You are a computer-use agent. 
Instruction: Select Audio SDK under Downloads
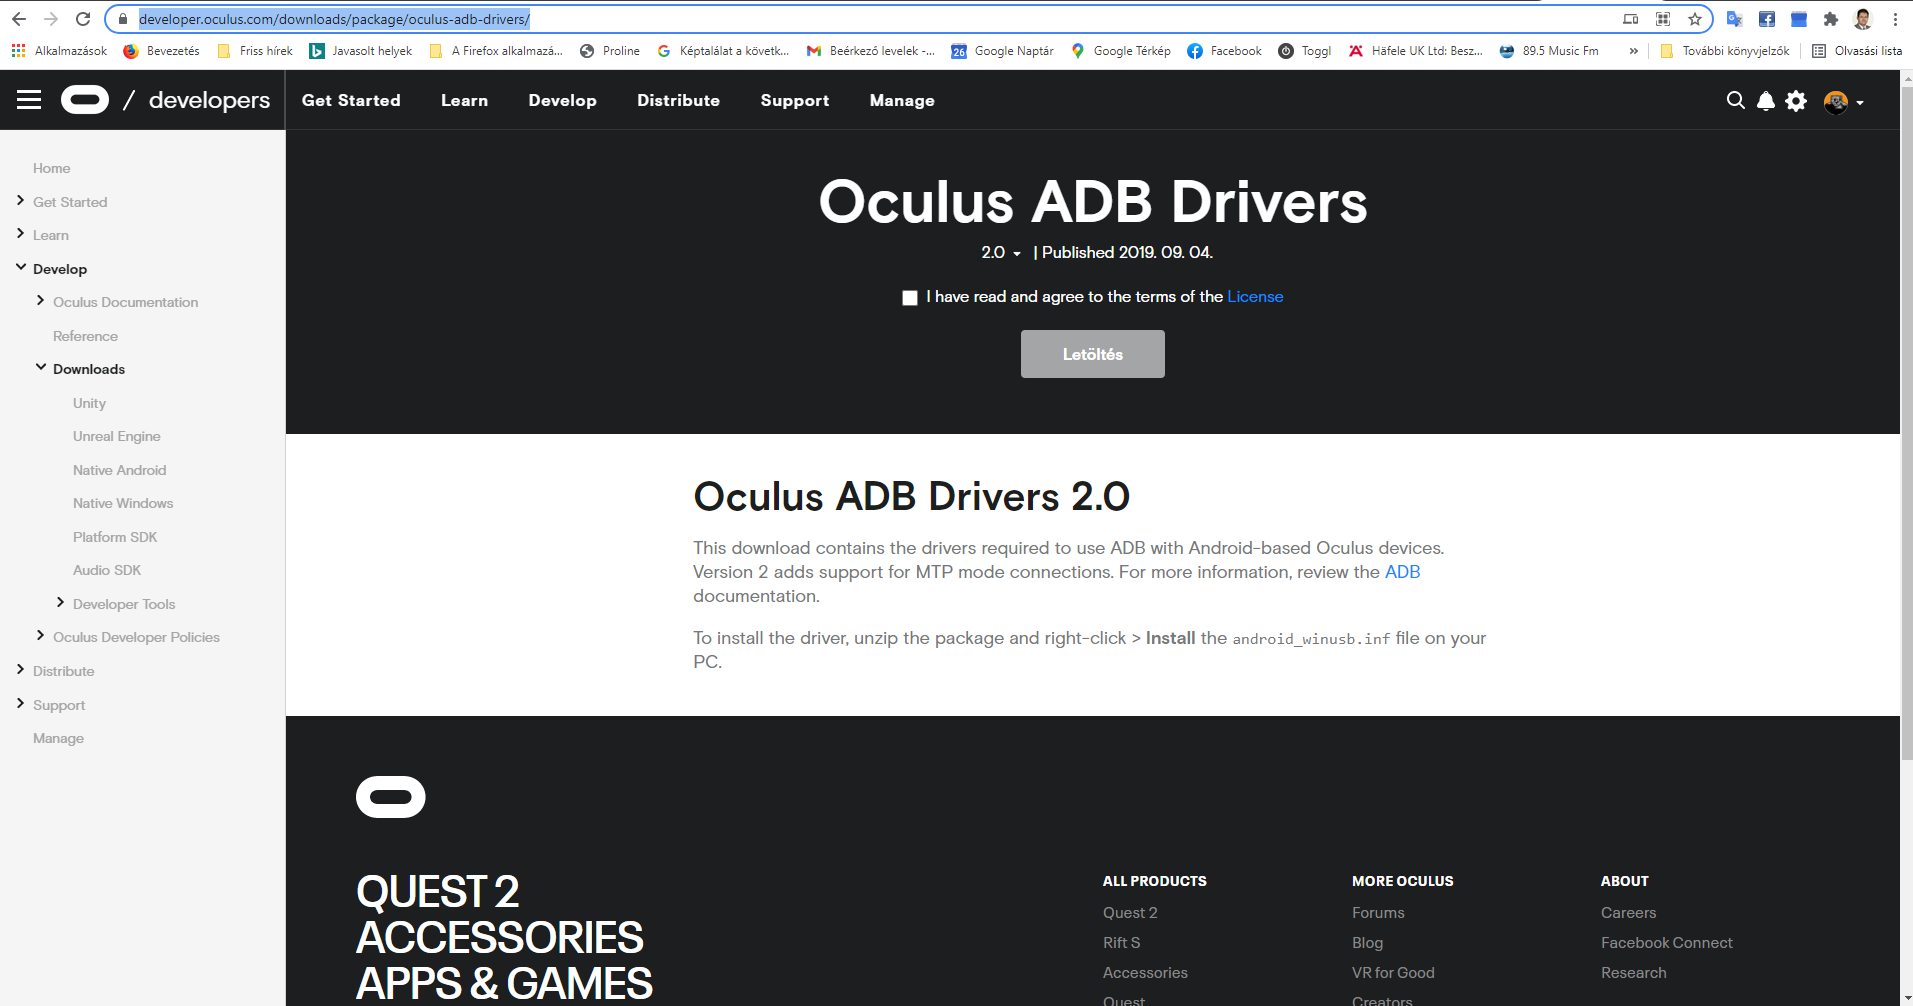[107, 570]
